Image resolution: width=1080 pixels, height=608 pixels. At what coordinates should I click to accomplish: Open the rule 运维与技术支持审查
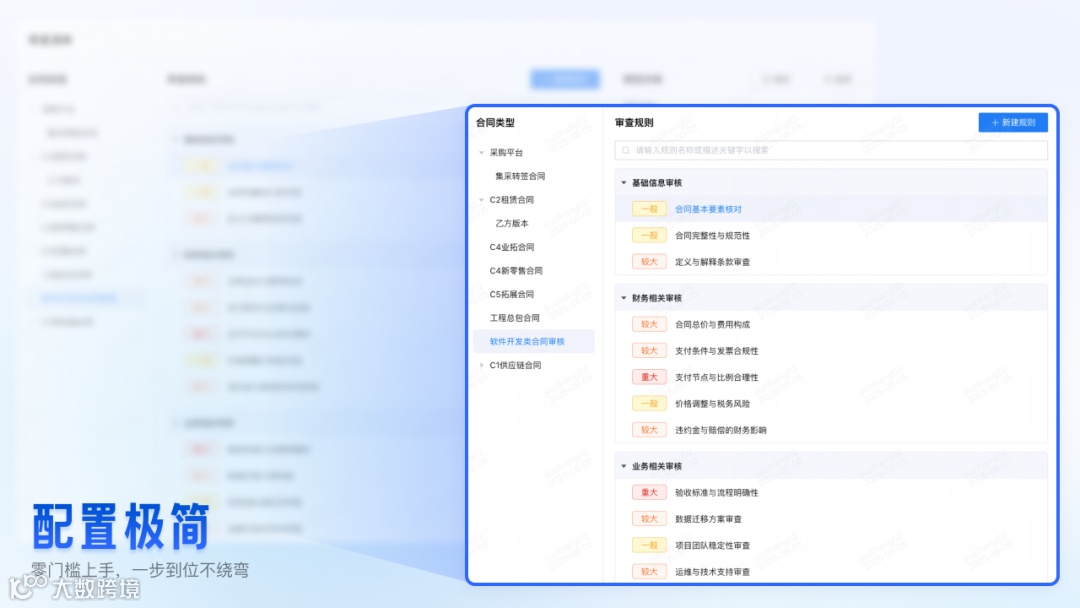[x=712, y=572]
